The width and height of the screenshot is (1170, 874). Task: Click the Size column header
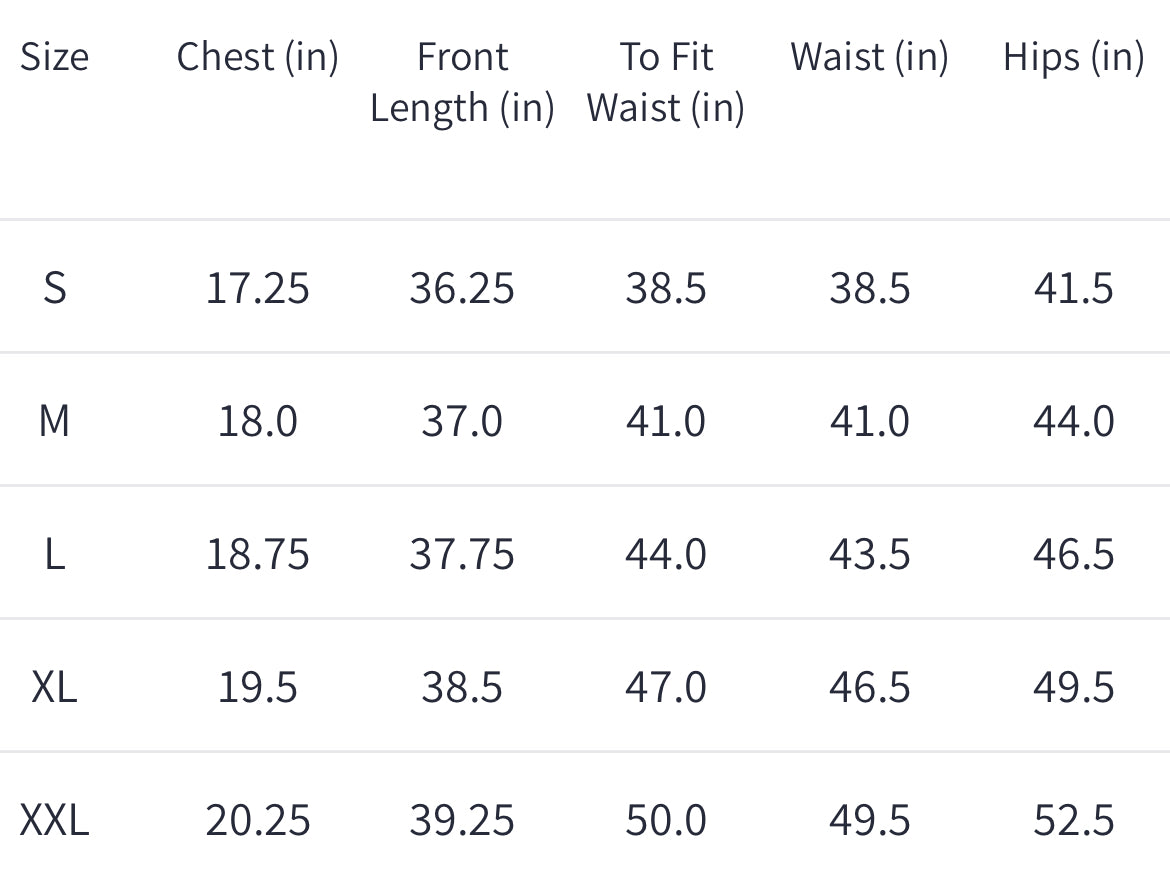[x=54, y=57]
